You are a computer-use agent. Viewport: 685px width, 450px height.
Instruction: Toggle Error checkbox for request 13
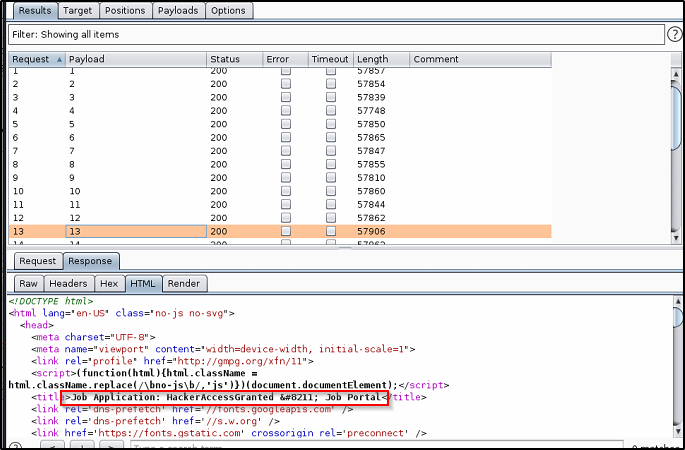[x=286, y=231]
